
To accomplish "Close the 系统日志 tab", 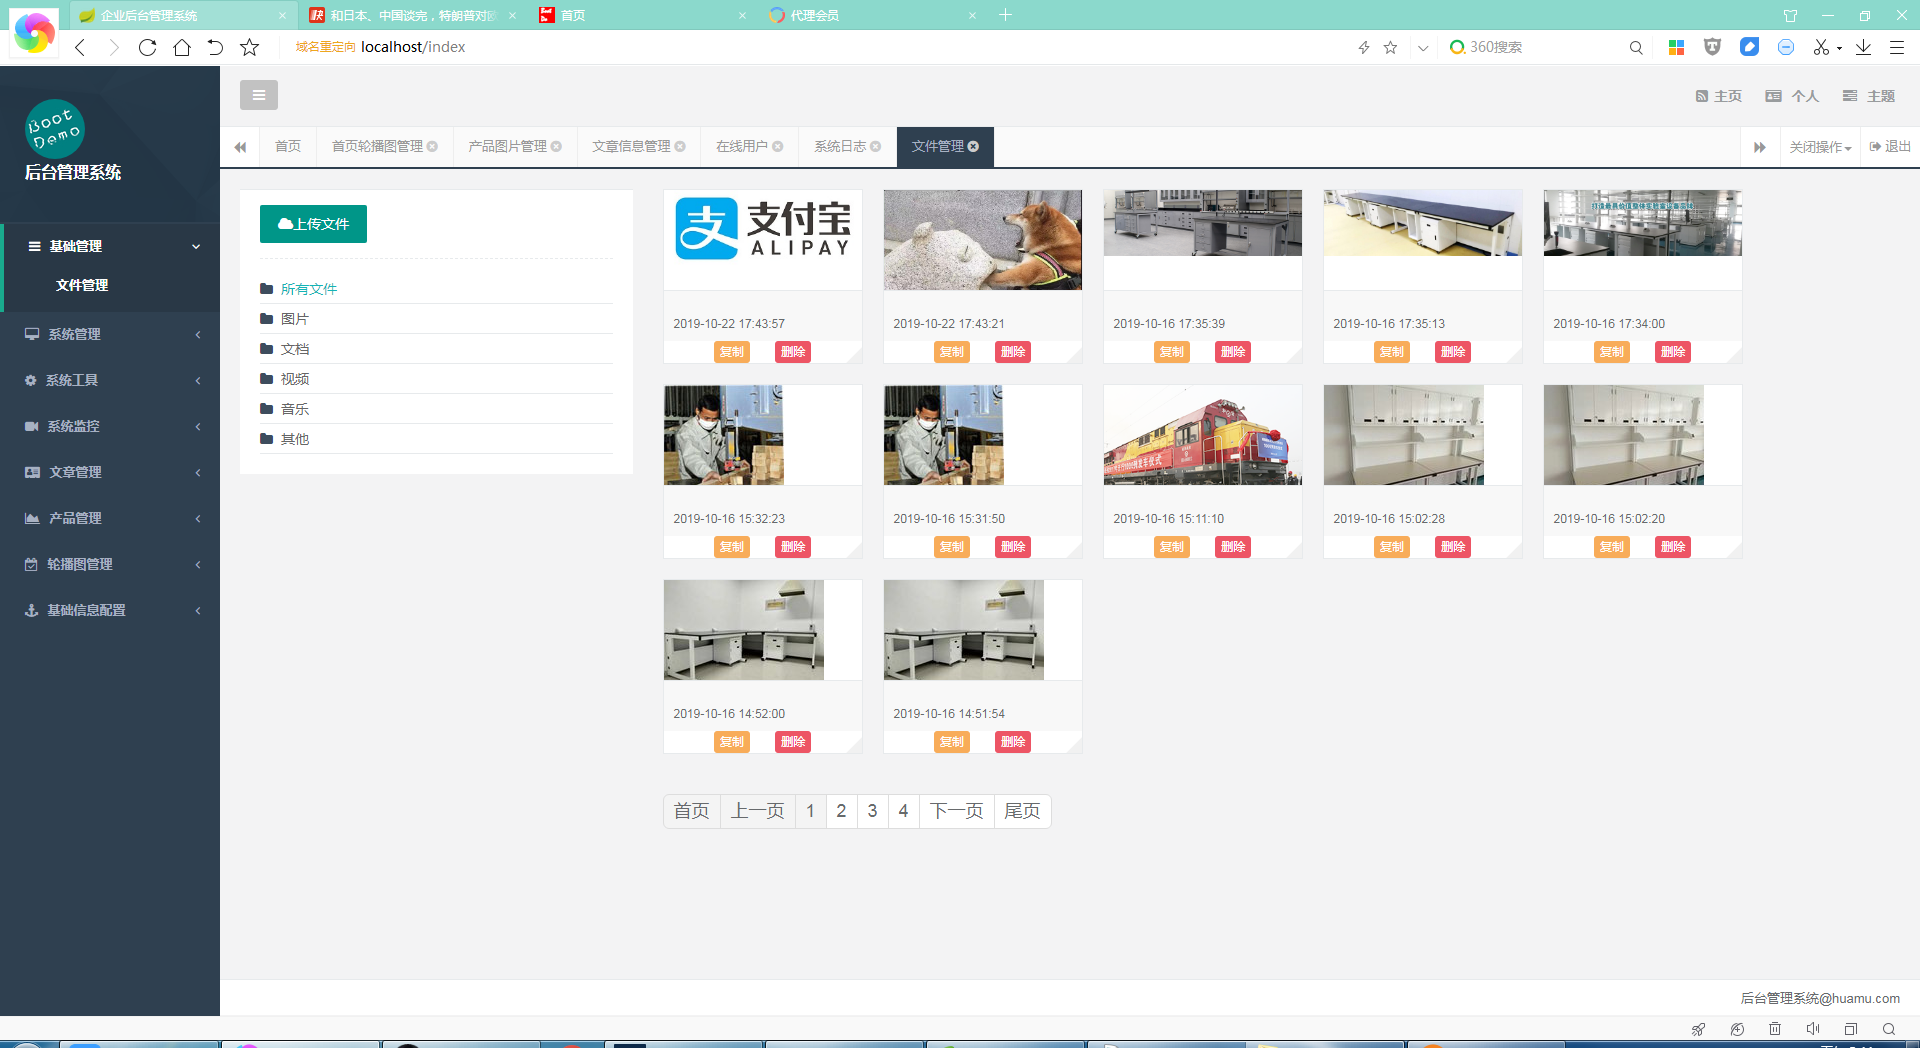I will 875,146.
